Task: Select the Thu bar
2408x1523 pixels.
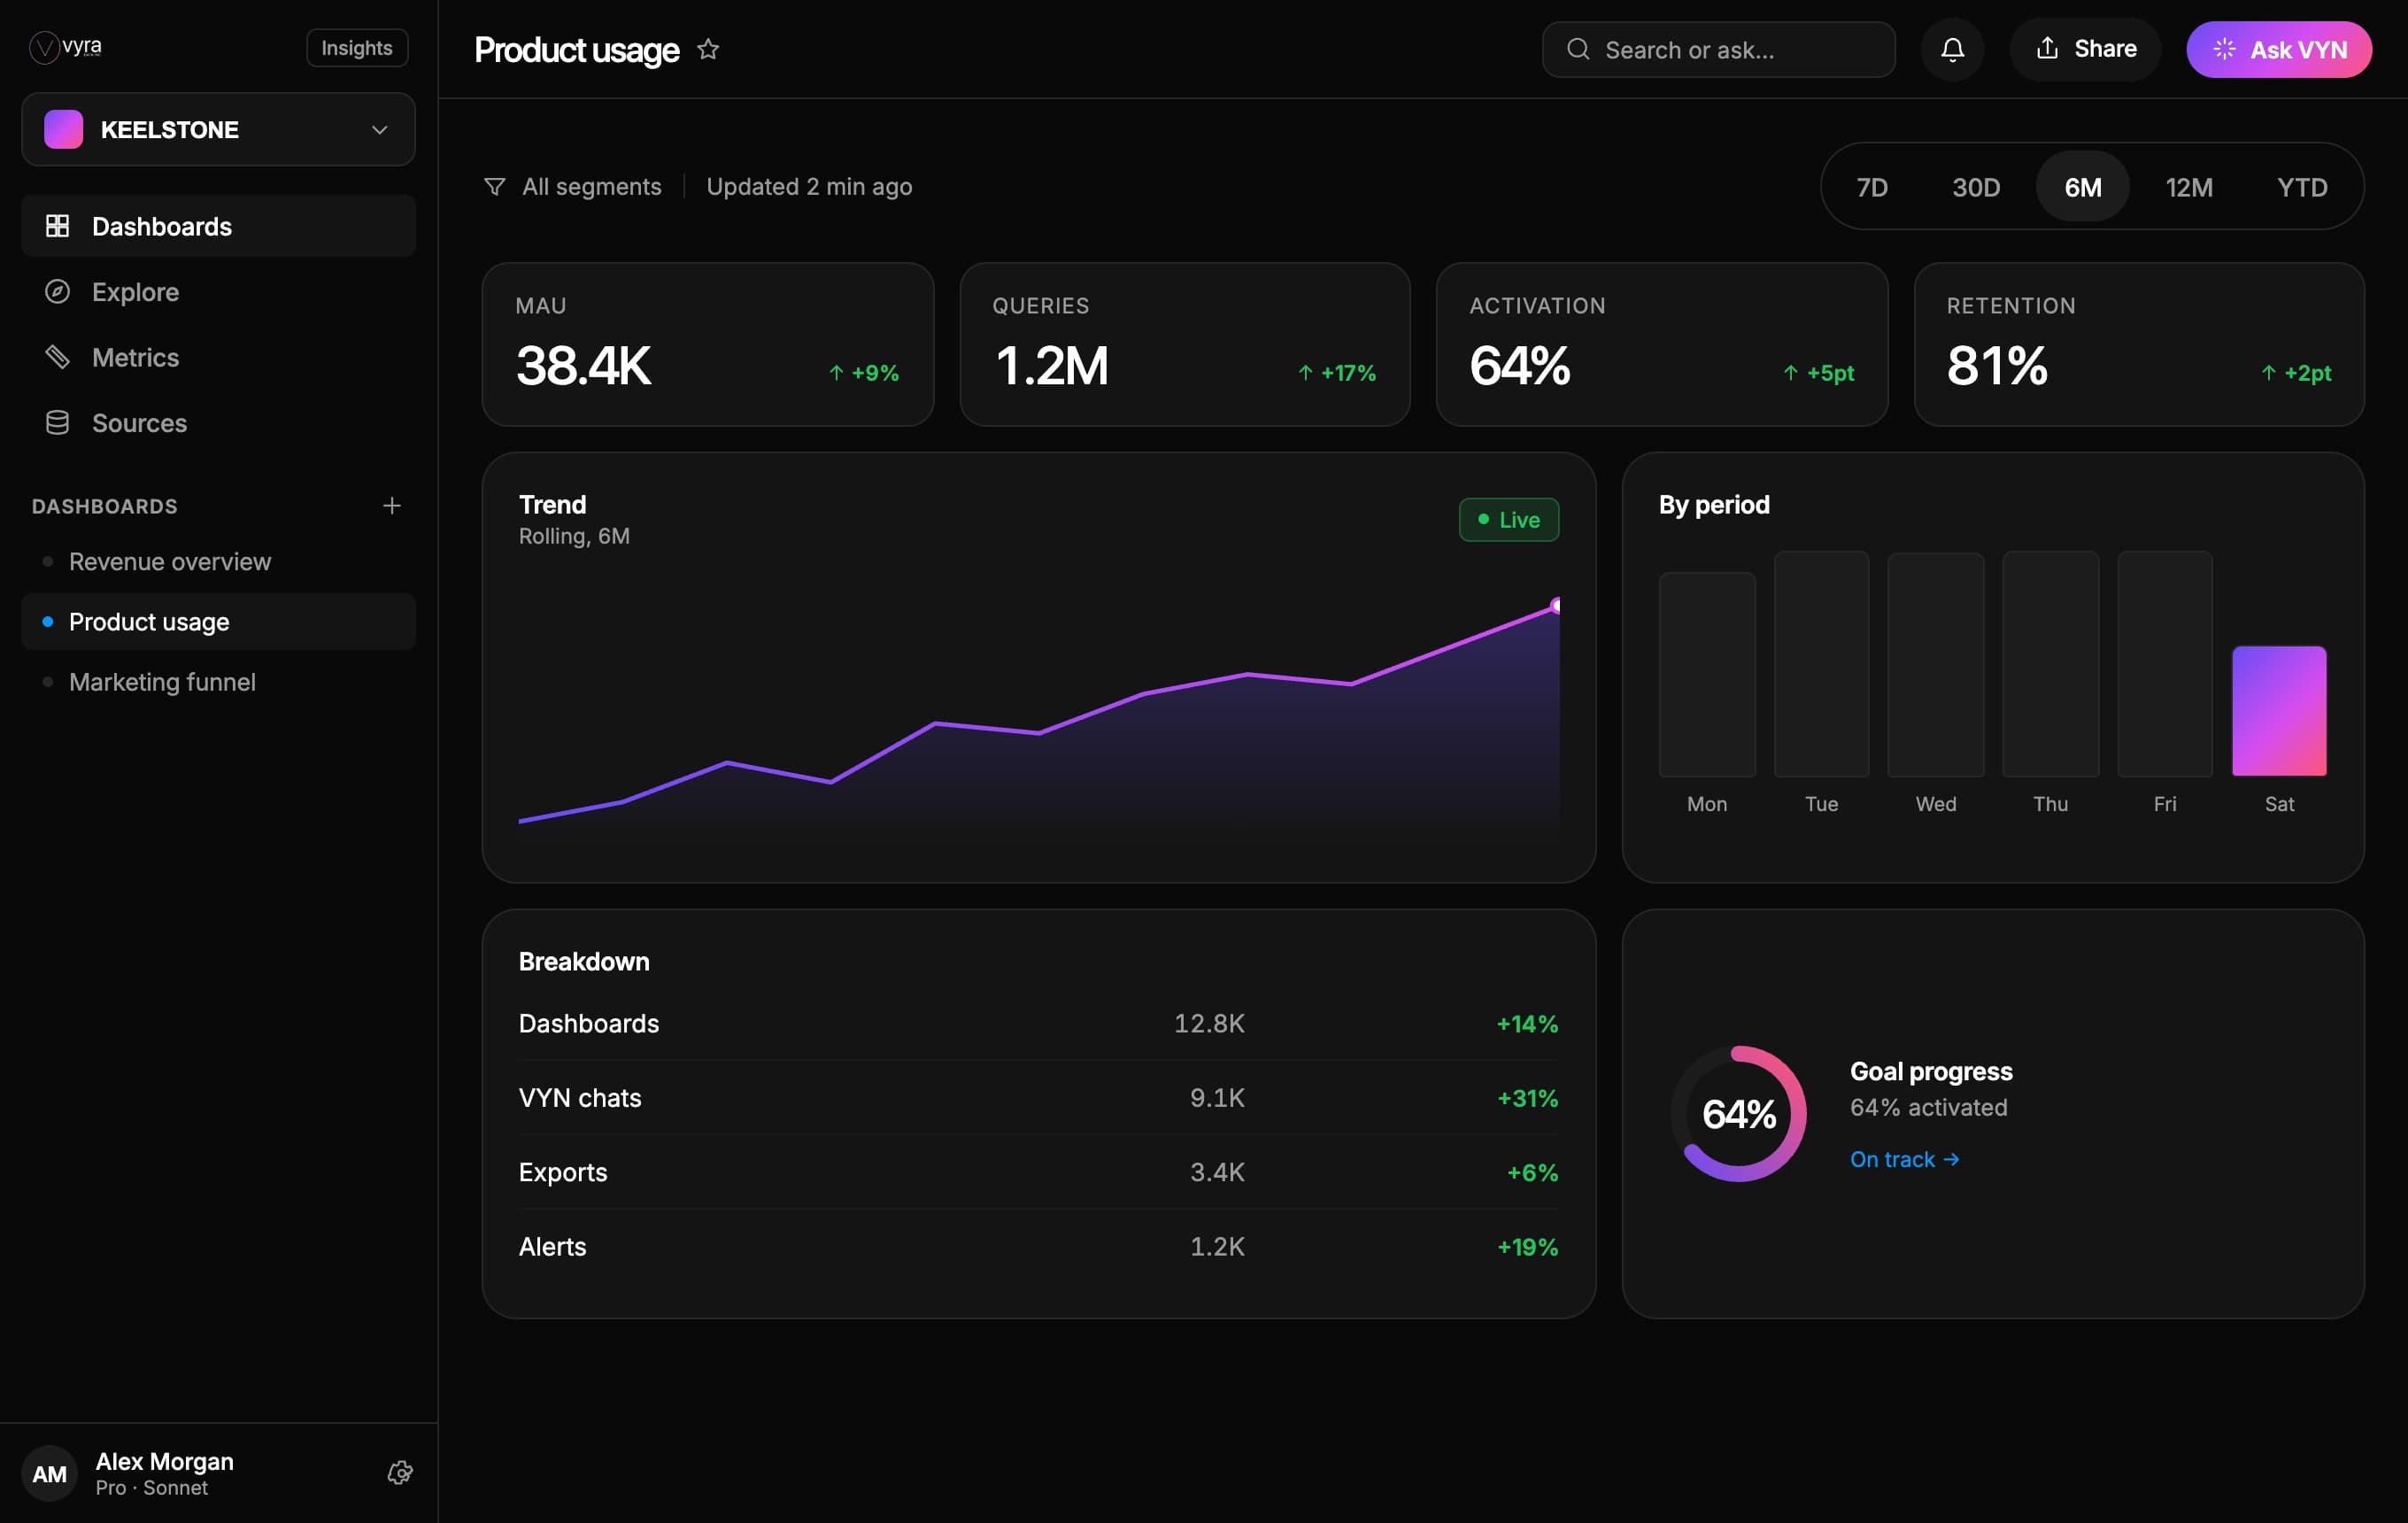Action: 2050,664
